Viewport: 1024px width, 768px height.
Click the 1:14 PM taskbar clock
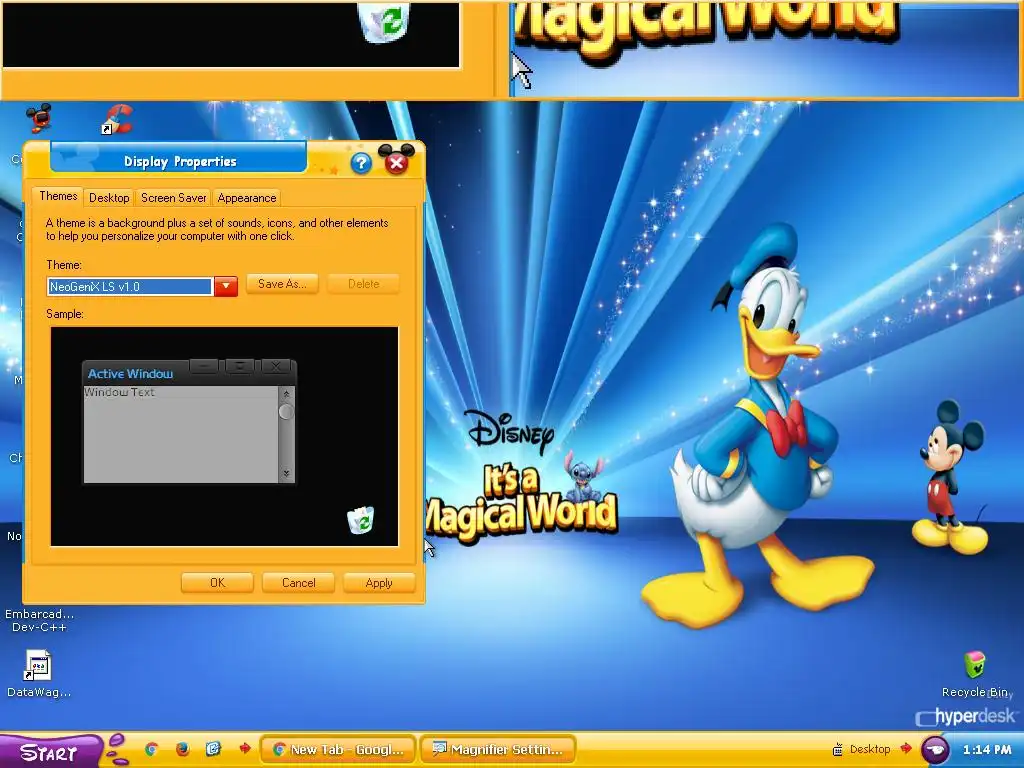987,750
